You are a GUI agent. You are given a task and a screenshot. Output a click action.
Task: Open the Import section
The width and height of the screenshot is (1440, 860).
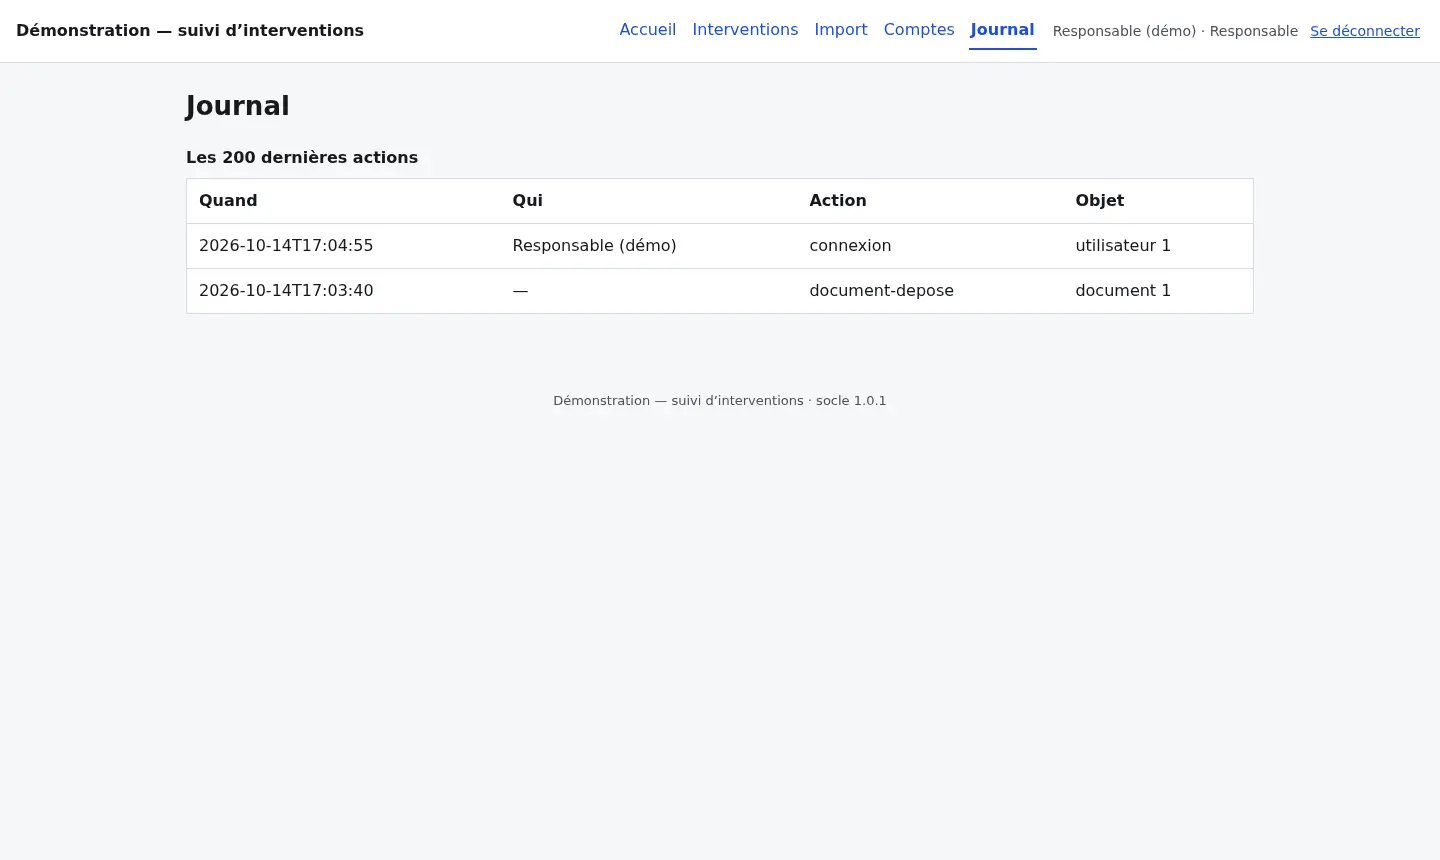[841, 30]
